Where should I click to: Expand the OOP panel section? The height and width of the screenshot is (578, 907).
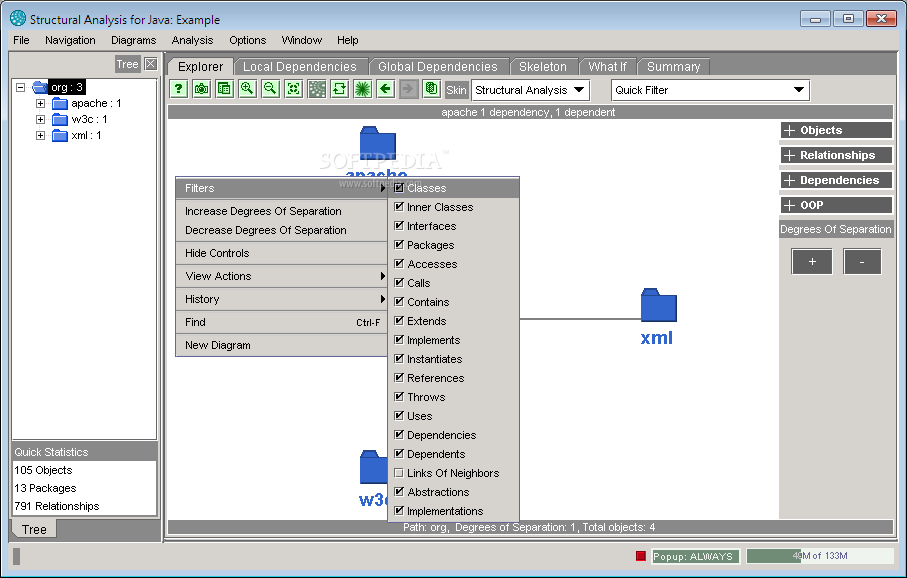[x=836, y=205]
